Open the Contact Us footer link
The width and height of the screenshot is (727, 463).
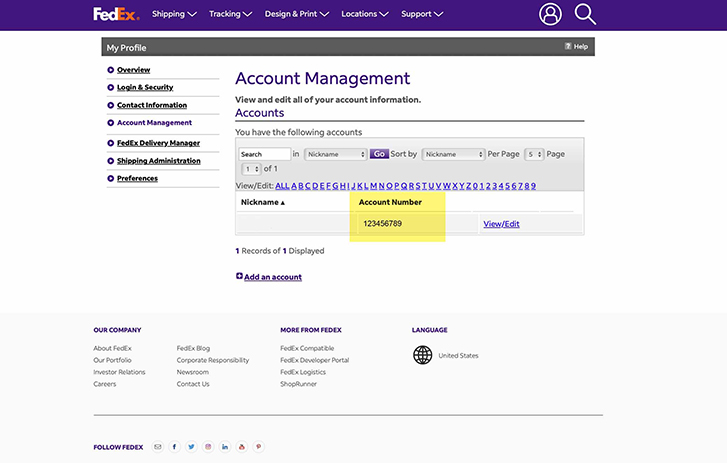point(193,384)
